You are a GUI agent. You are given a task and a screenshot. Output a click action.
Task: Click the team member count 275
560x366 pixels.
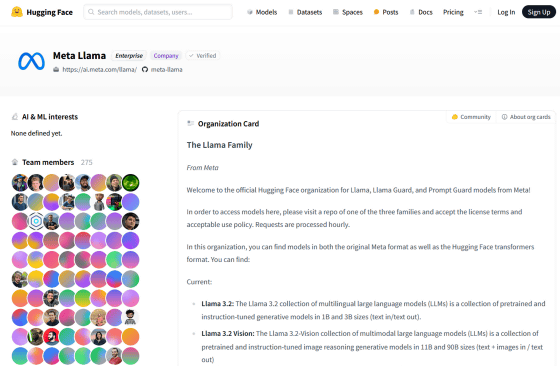coord(86,162)
